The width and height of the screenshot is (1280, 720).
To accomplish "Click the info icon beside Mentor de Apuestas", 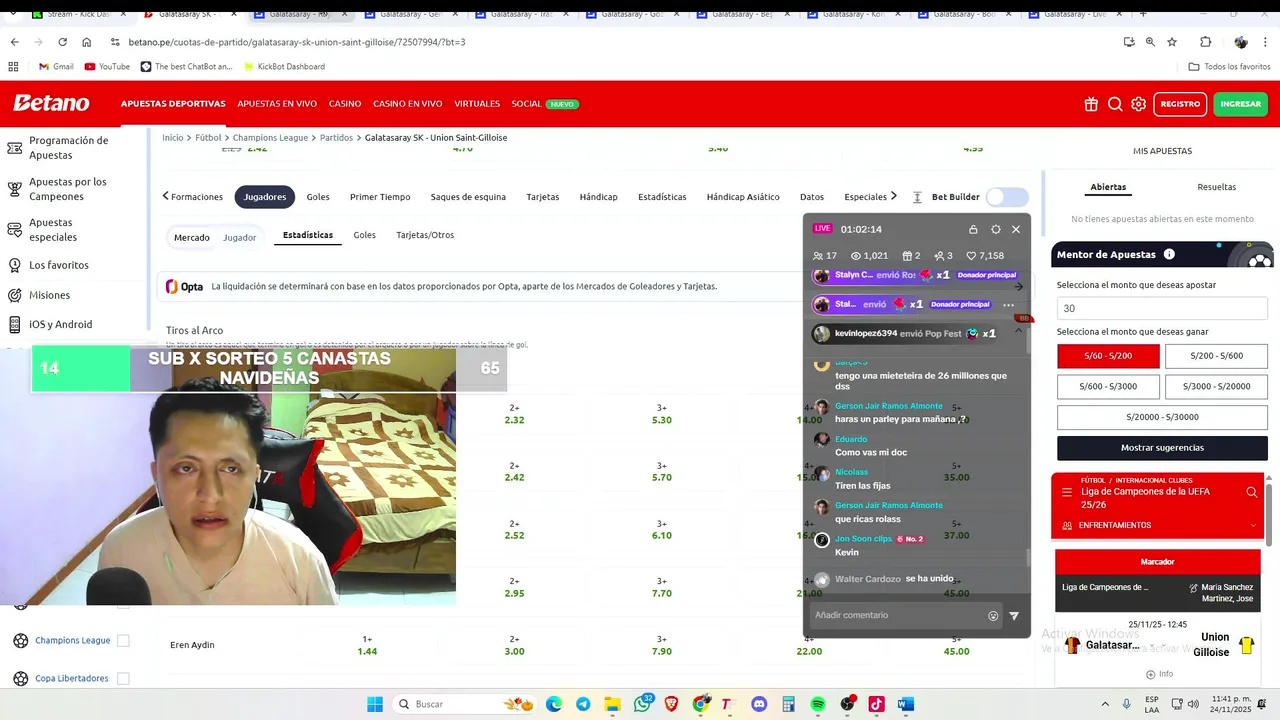I will click(x=1169, y=255).
